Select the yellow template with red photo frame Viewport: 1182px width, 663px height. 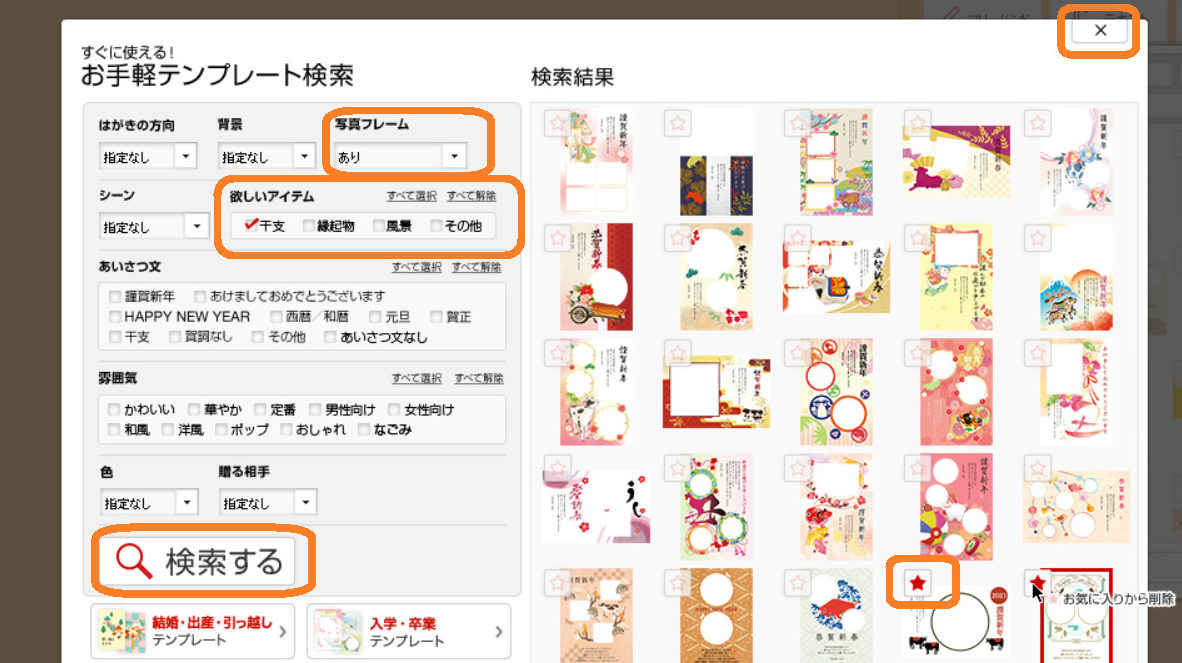956,277
